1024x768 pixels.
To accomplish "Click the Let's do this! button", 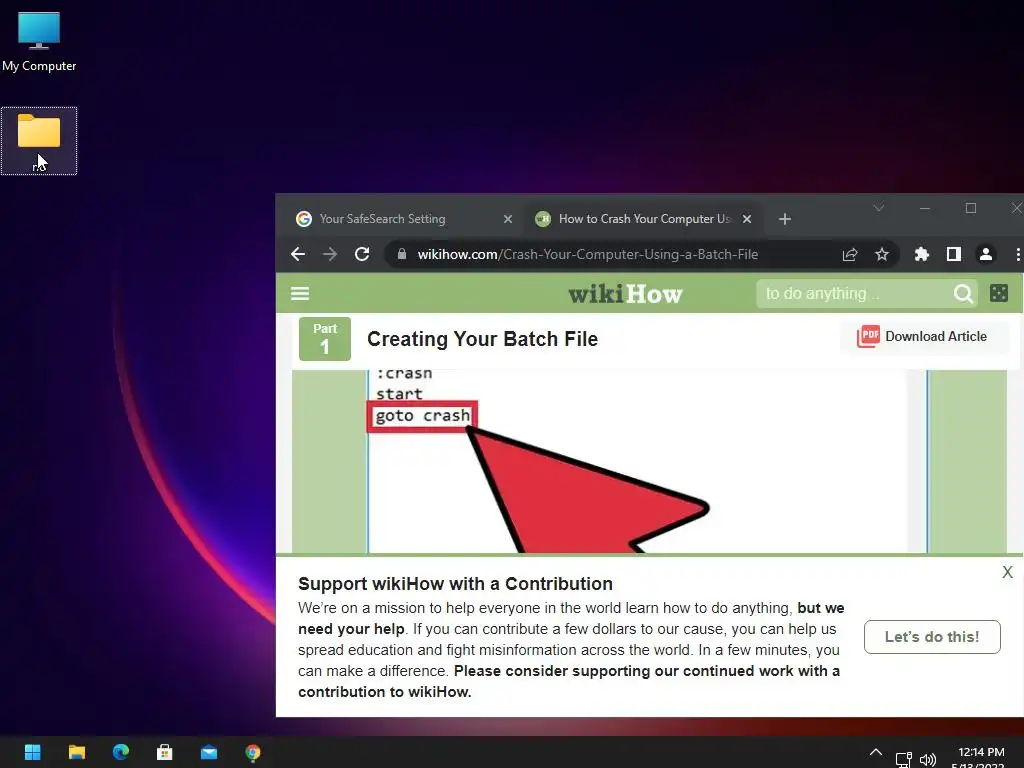I will pos(932,637).
